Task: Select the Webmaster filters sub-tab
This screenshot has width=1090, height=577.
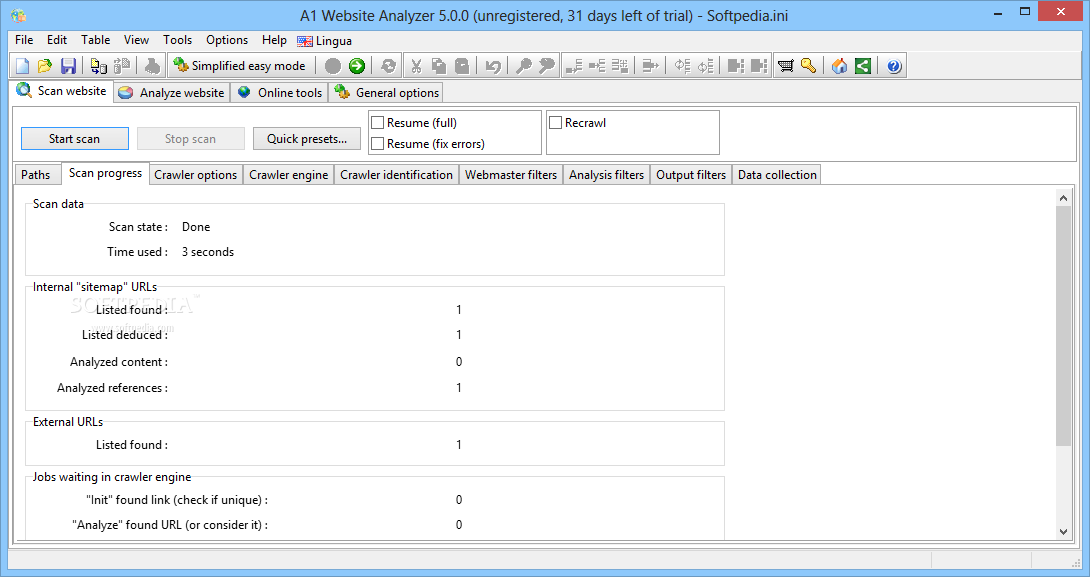Action: click(511, 174)
